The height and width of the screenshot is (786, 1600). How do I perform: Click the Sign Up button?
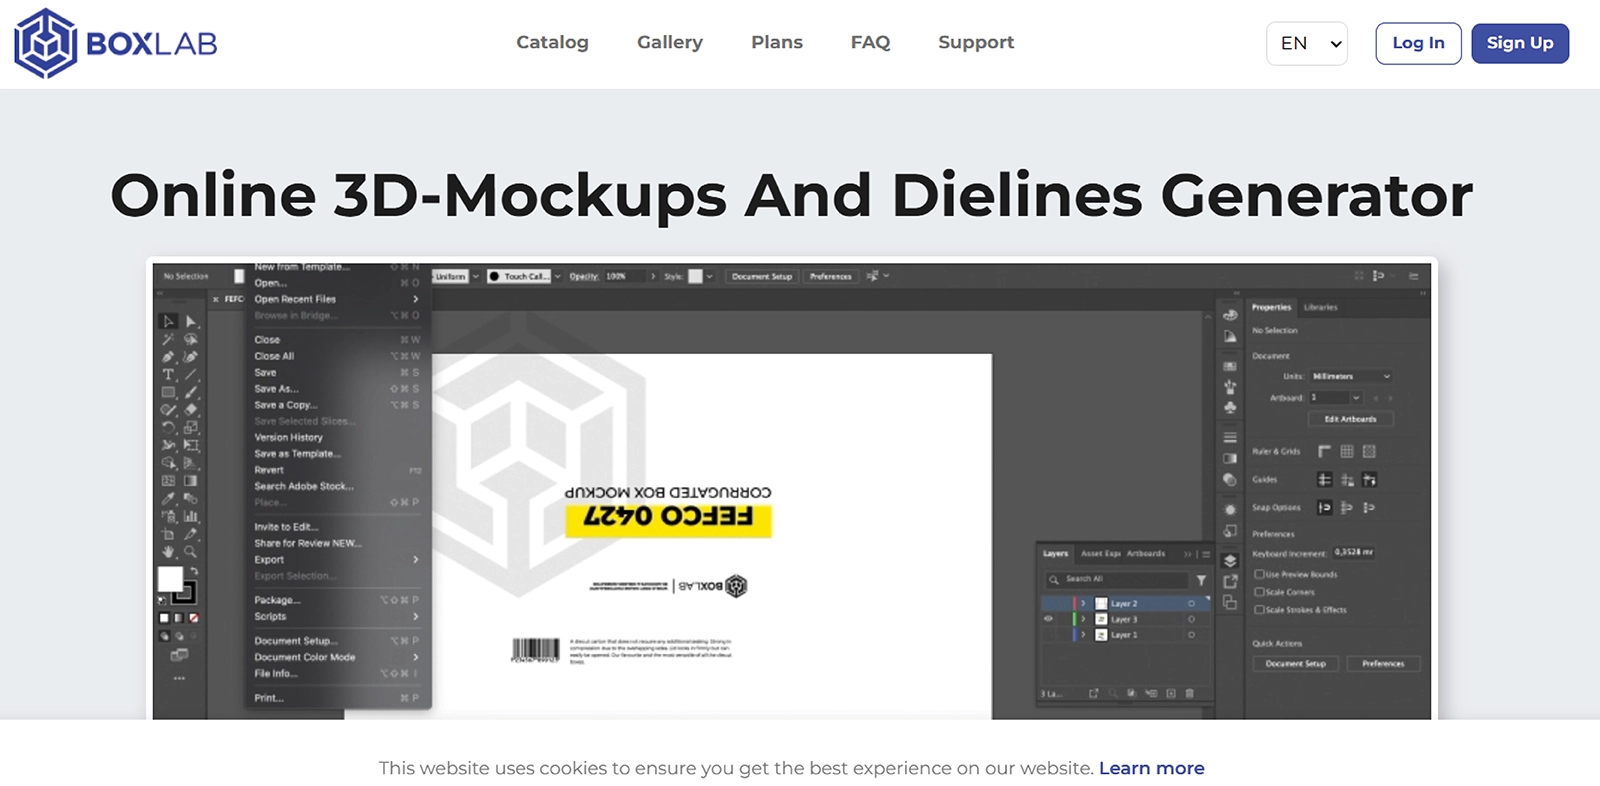(x=1520, y=43)
